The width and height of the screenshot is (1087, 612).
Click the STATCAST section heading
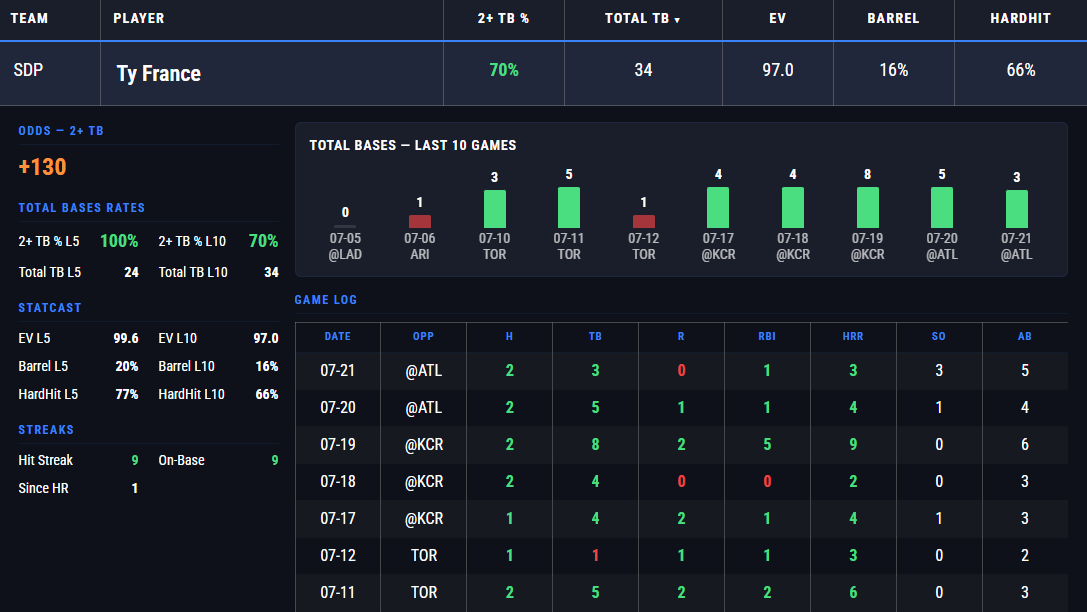click(50, 308)
